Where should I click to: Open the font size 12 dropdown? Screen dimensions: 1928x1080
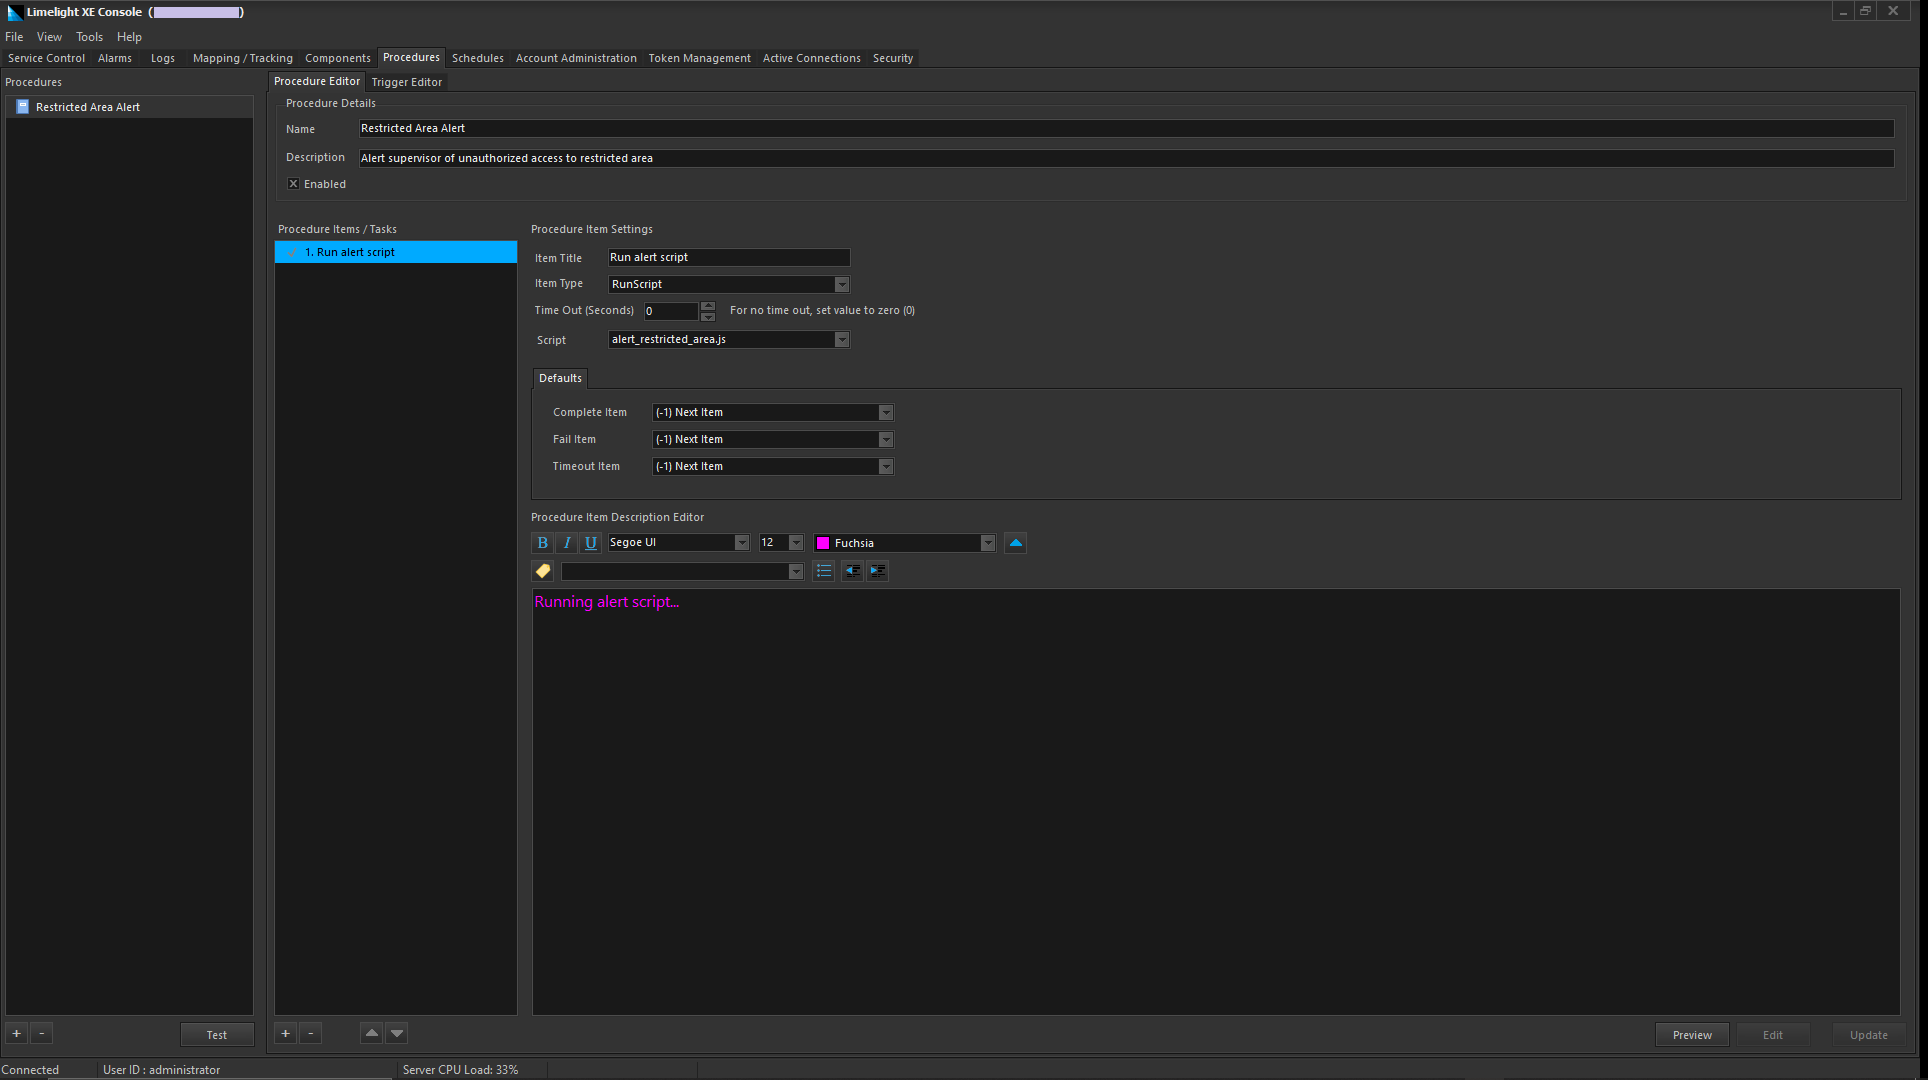[x=796, y=543]
